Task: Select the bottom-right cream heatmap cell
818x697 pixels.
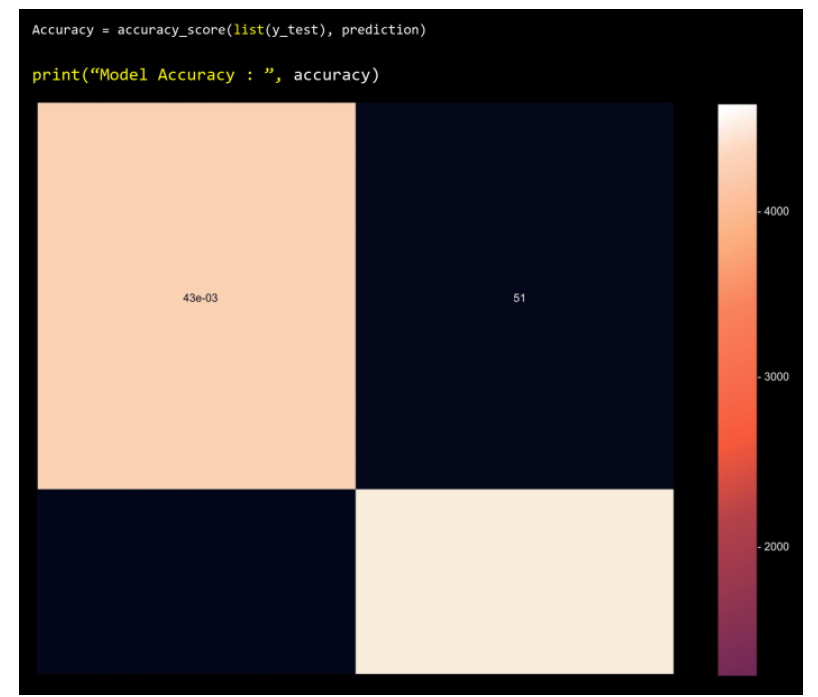Action: tap(515, 581)
